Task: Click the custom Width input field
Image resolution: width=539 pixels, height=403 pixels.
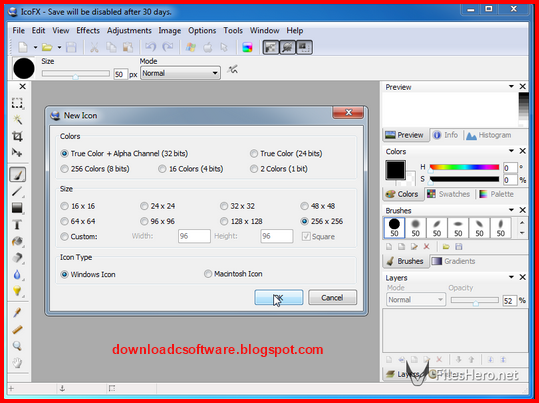Action: pos(194,236)
